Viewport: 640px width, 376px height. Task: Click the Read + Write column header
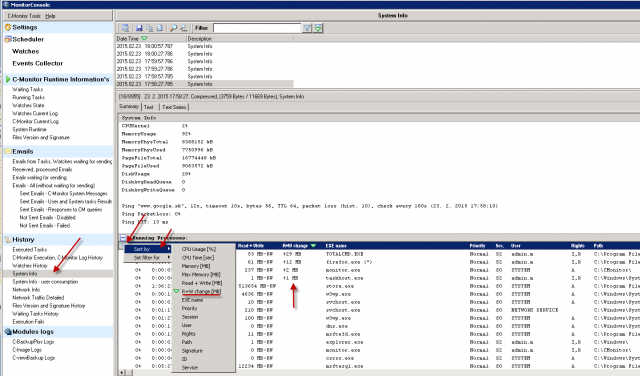251,246
